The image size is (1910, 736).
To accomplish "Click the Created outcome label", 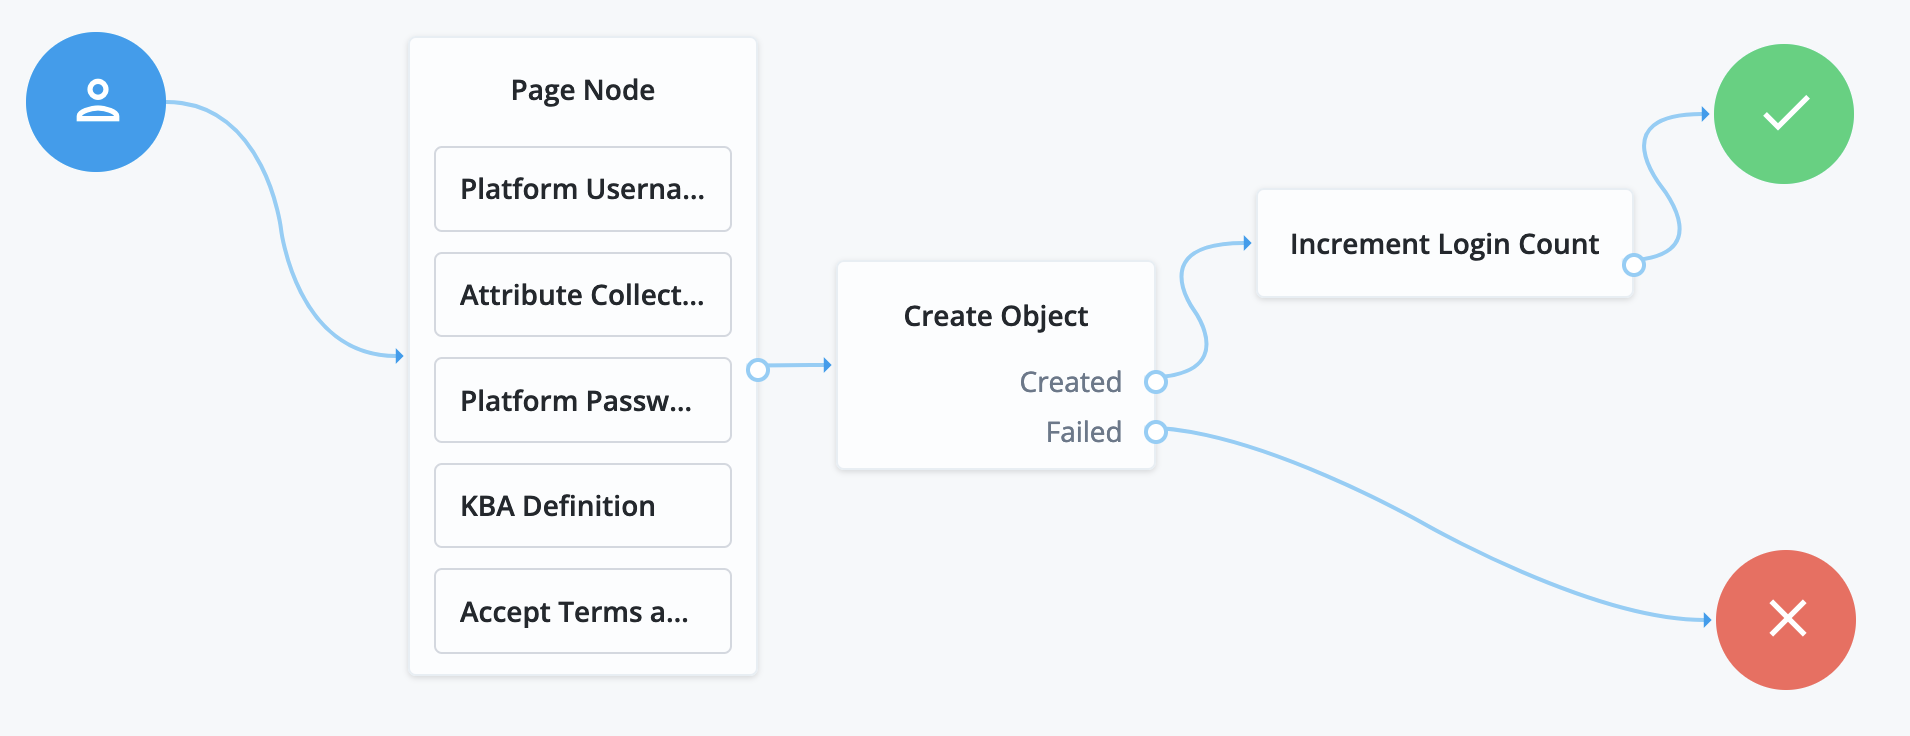I will [1070, 382].
